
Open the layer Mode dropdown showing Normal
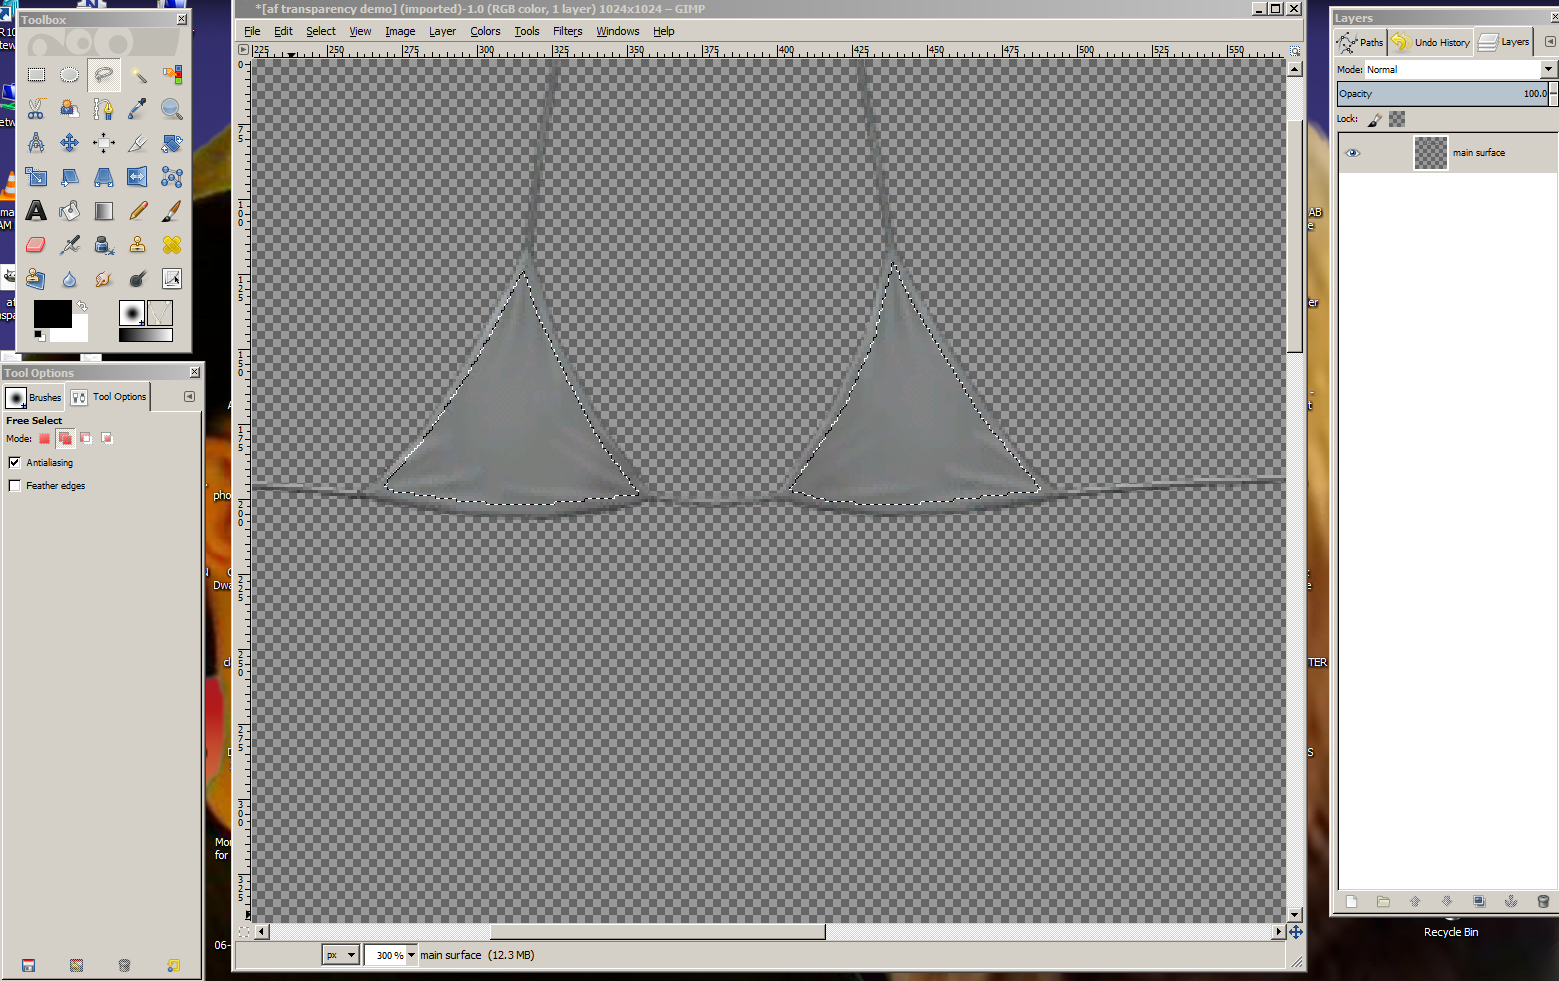tap(1461, 69)
